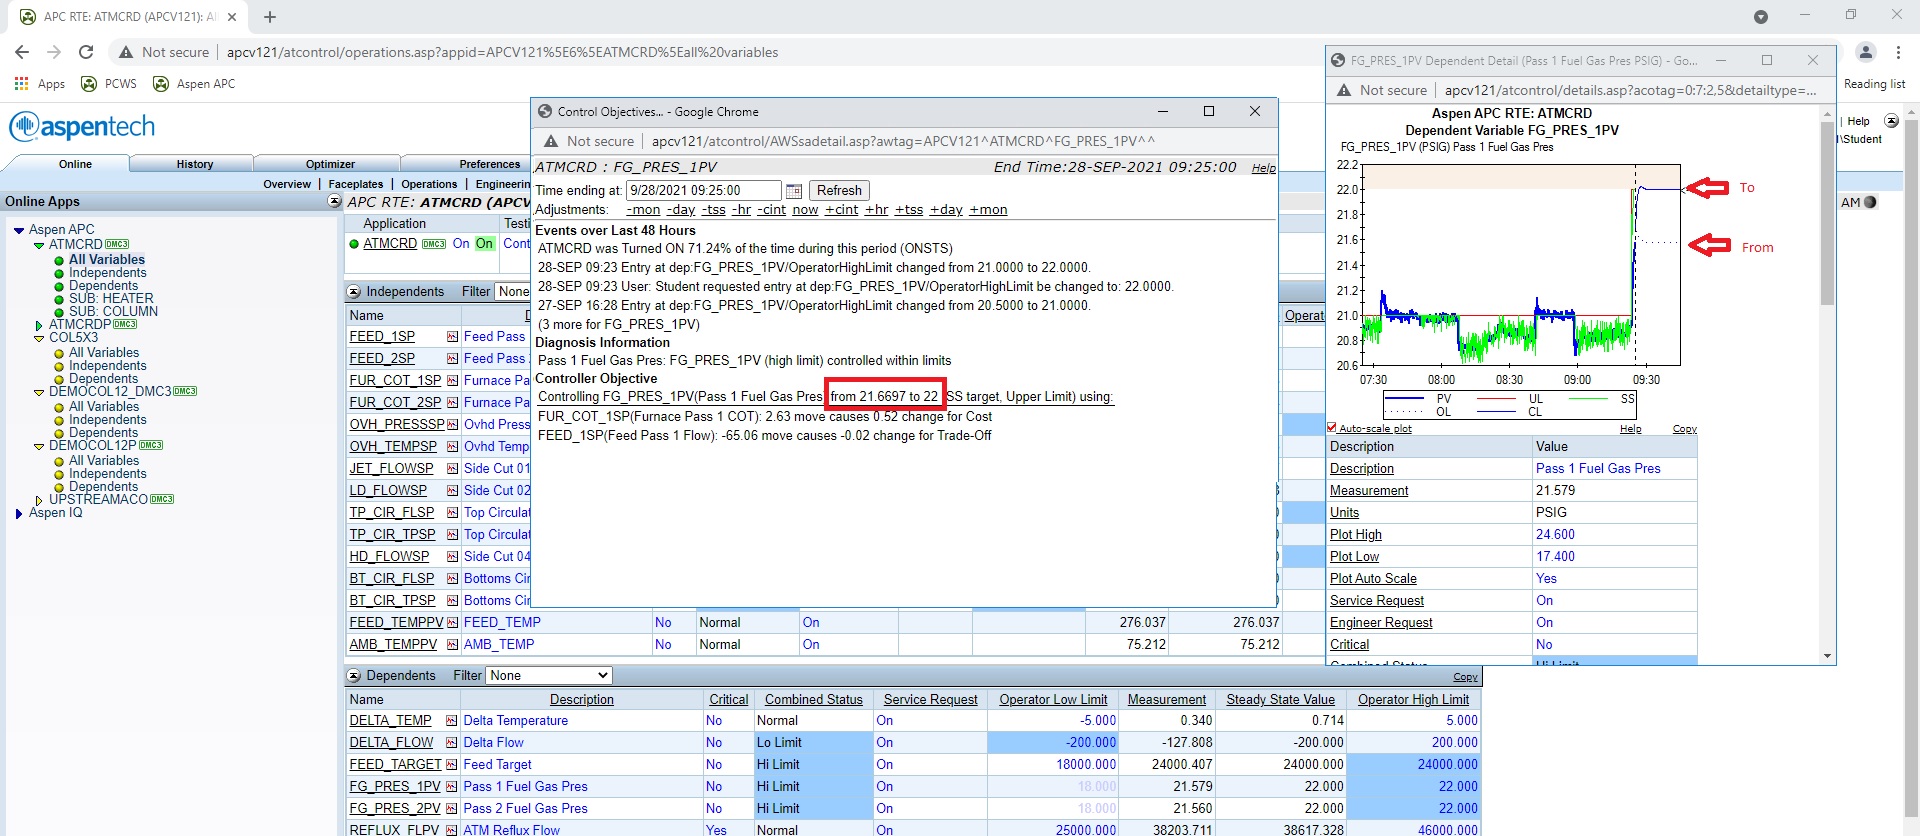Toggle ATMCRD application On status

(x=485, y=244)
